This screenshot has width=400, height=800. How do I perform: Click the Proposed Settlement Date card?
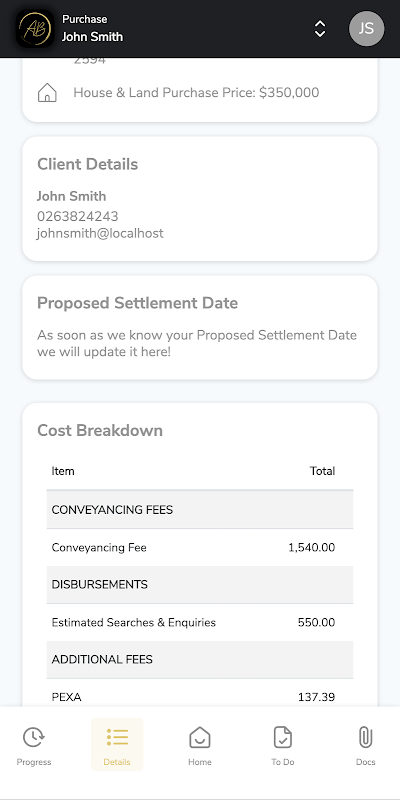200,328
